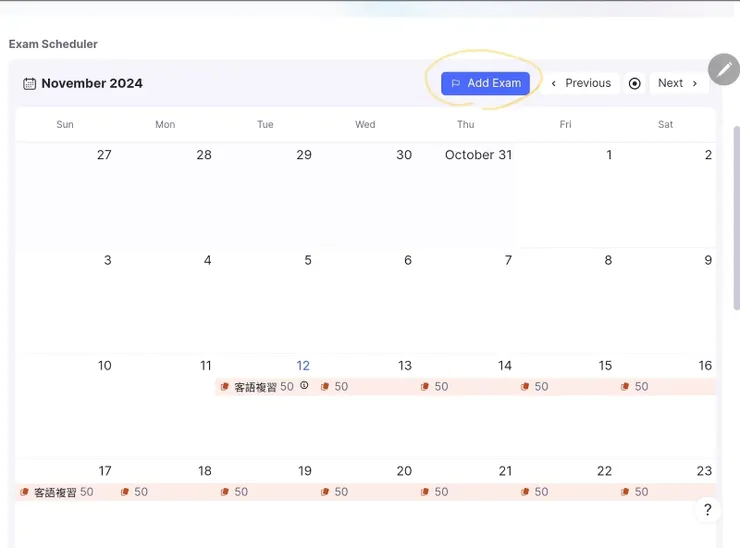Click the Add Exam button
Screen dimensions: 740x548
pos(485,83)
